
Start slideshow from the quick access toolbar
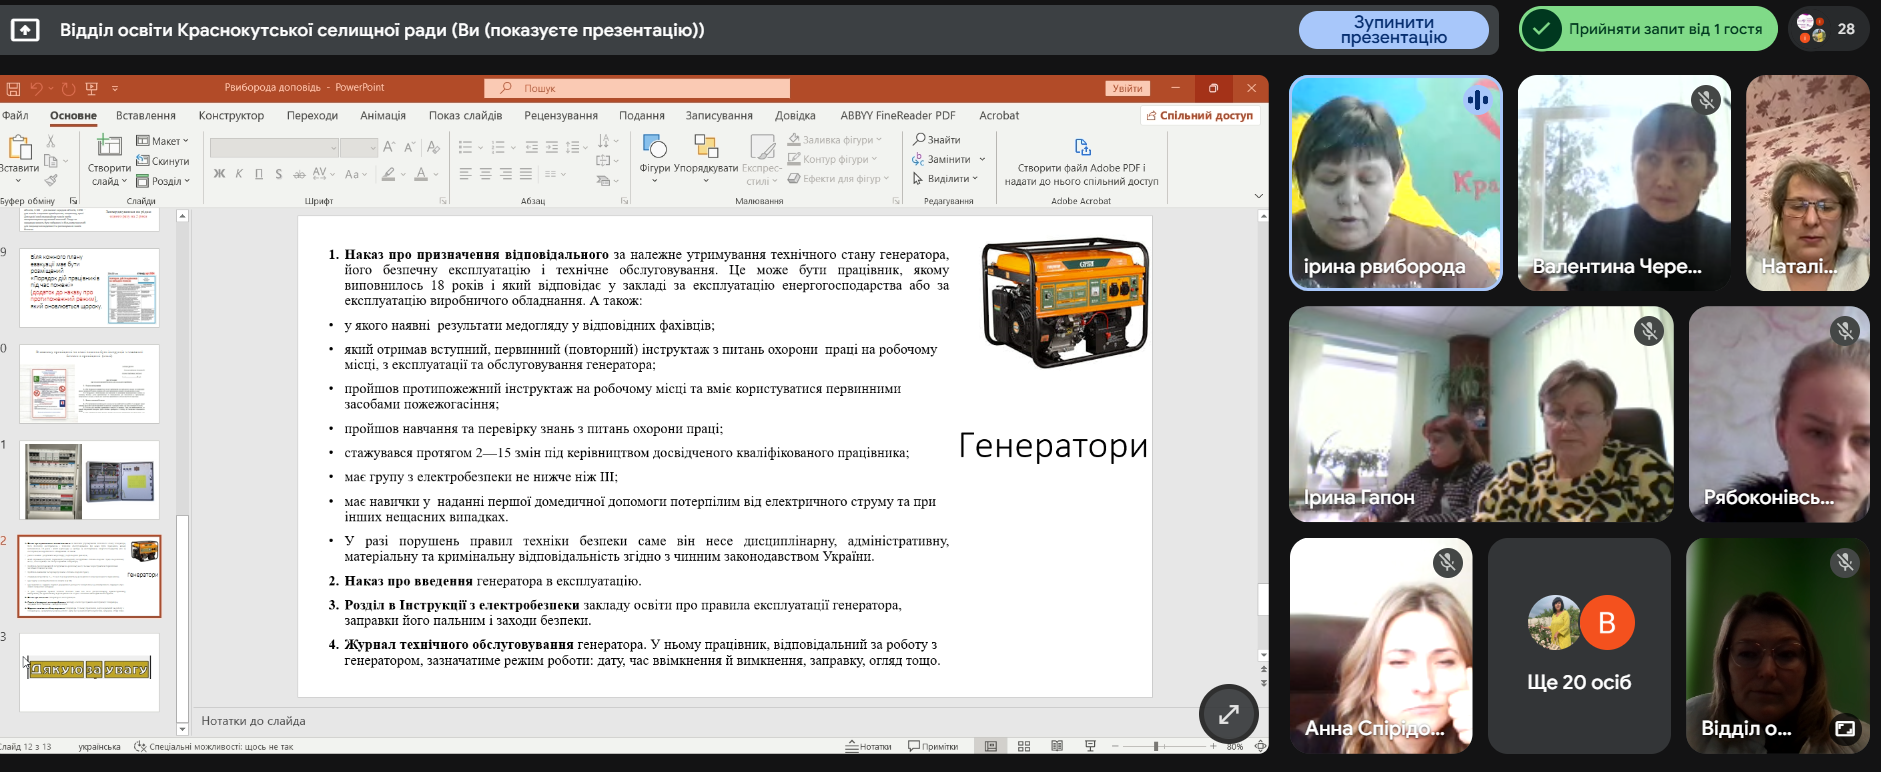[92, 89]
